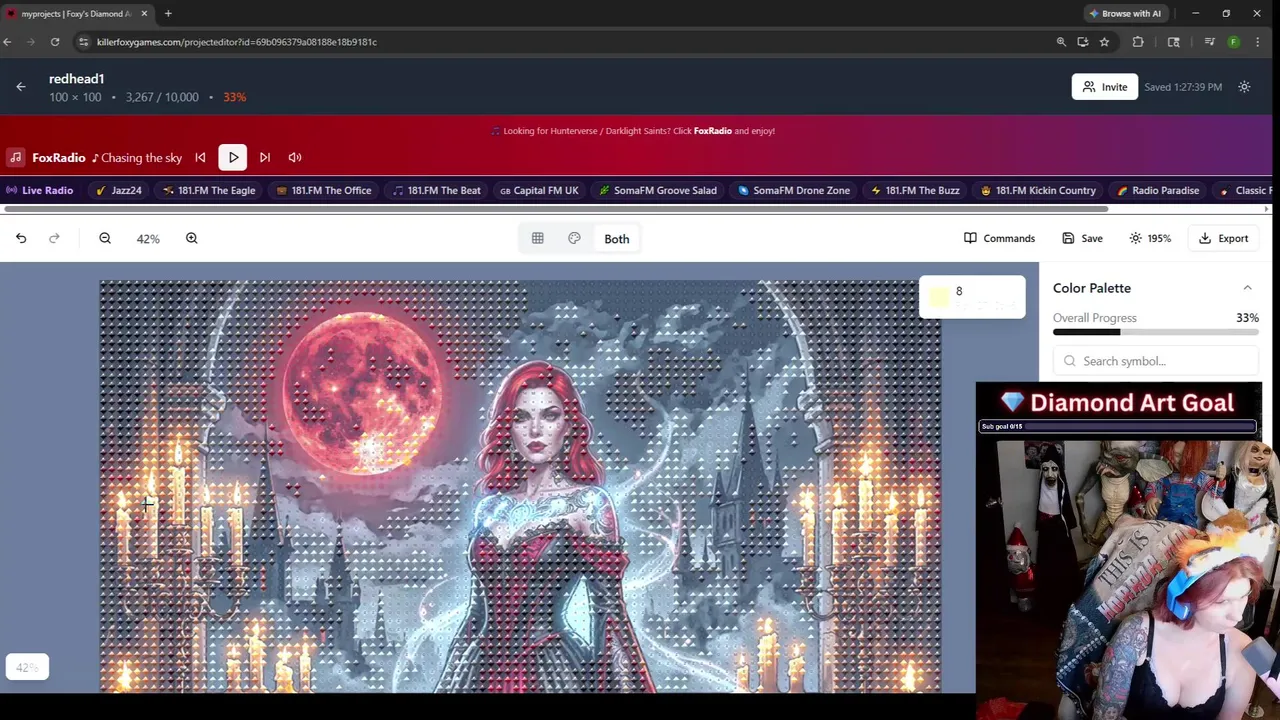Click the Overall Progress bar

(x=1155, y=332)
